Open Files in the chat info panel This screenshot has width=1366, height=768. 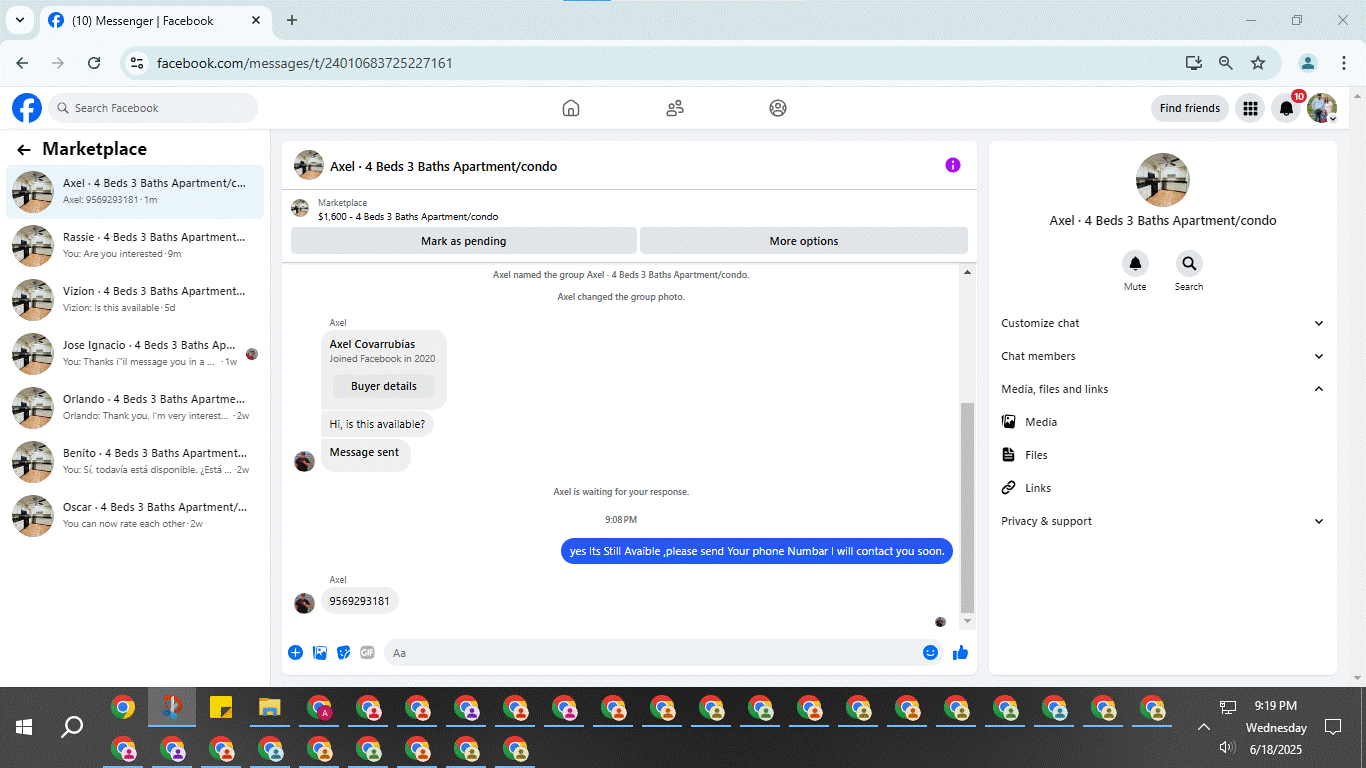1163,455
